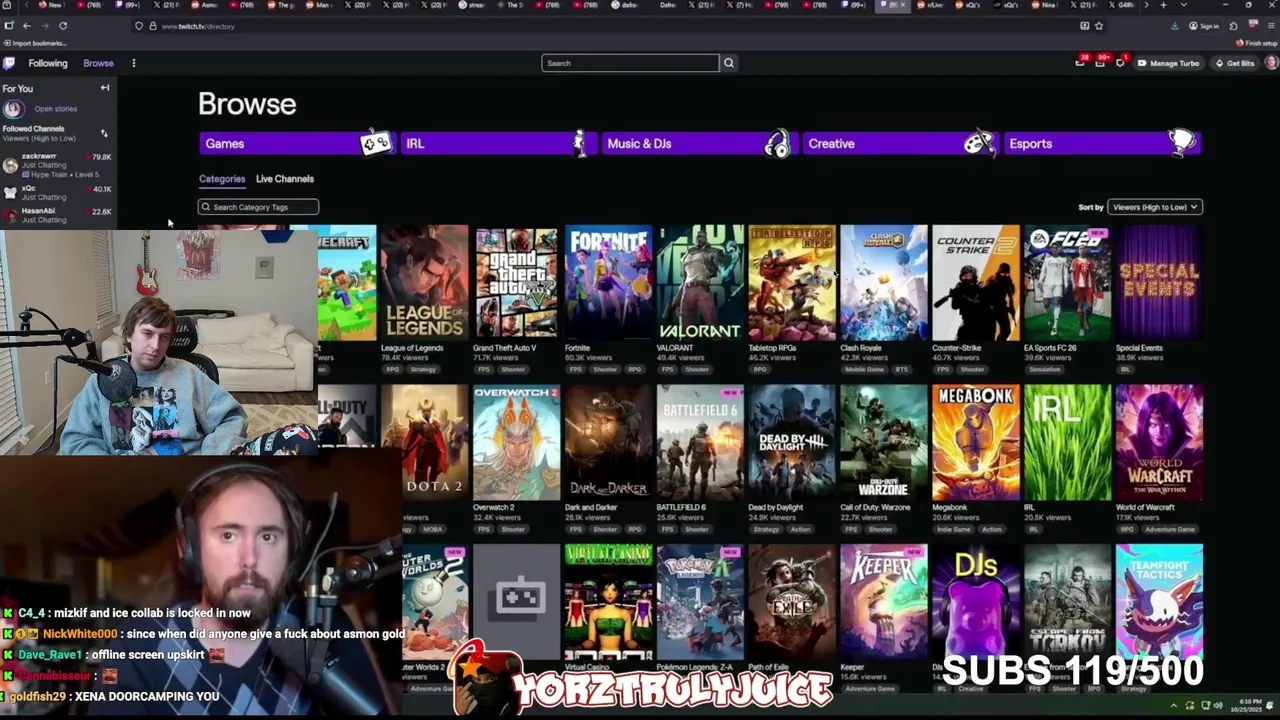Click the Twitch logo home icon
This screenshot has width=1280, height=720.
click(x=9, y=63)
